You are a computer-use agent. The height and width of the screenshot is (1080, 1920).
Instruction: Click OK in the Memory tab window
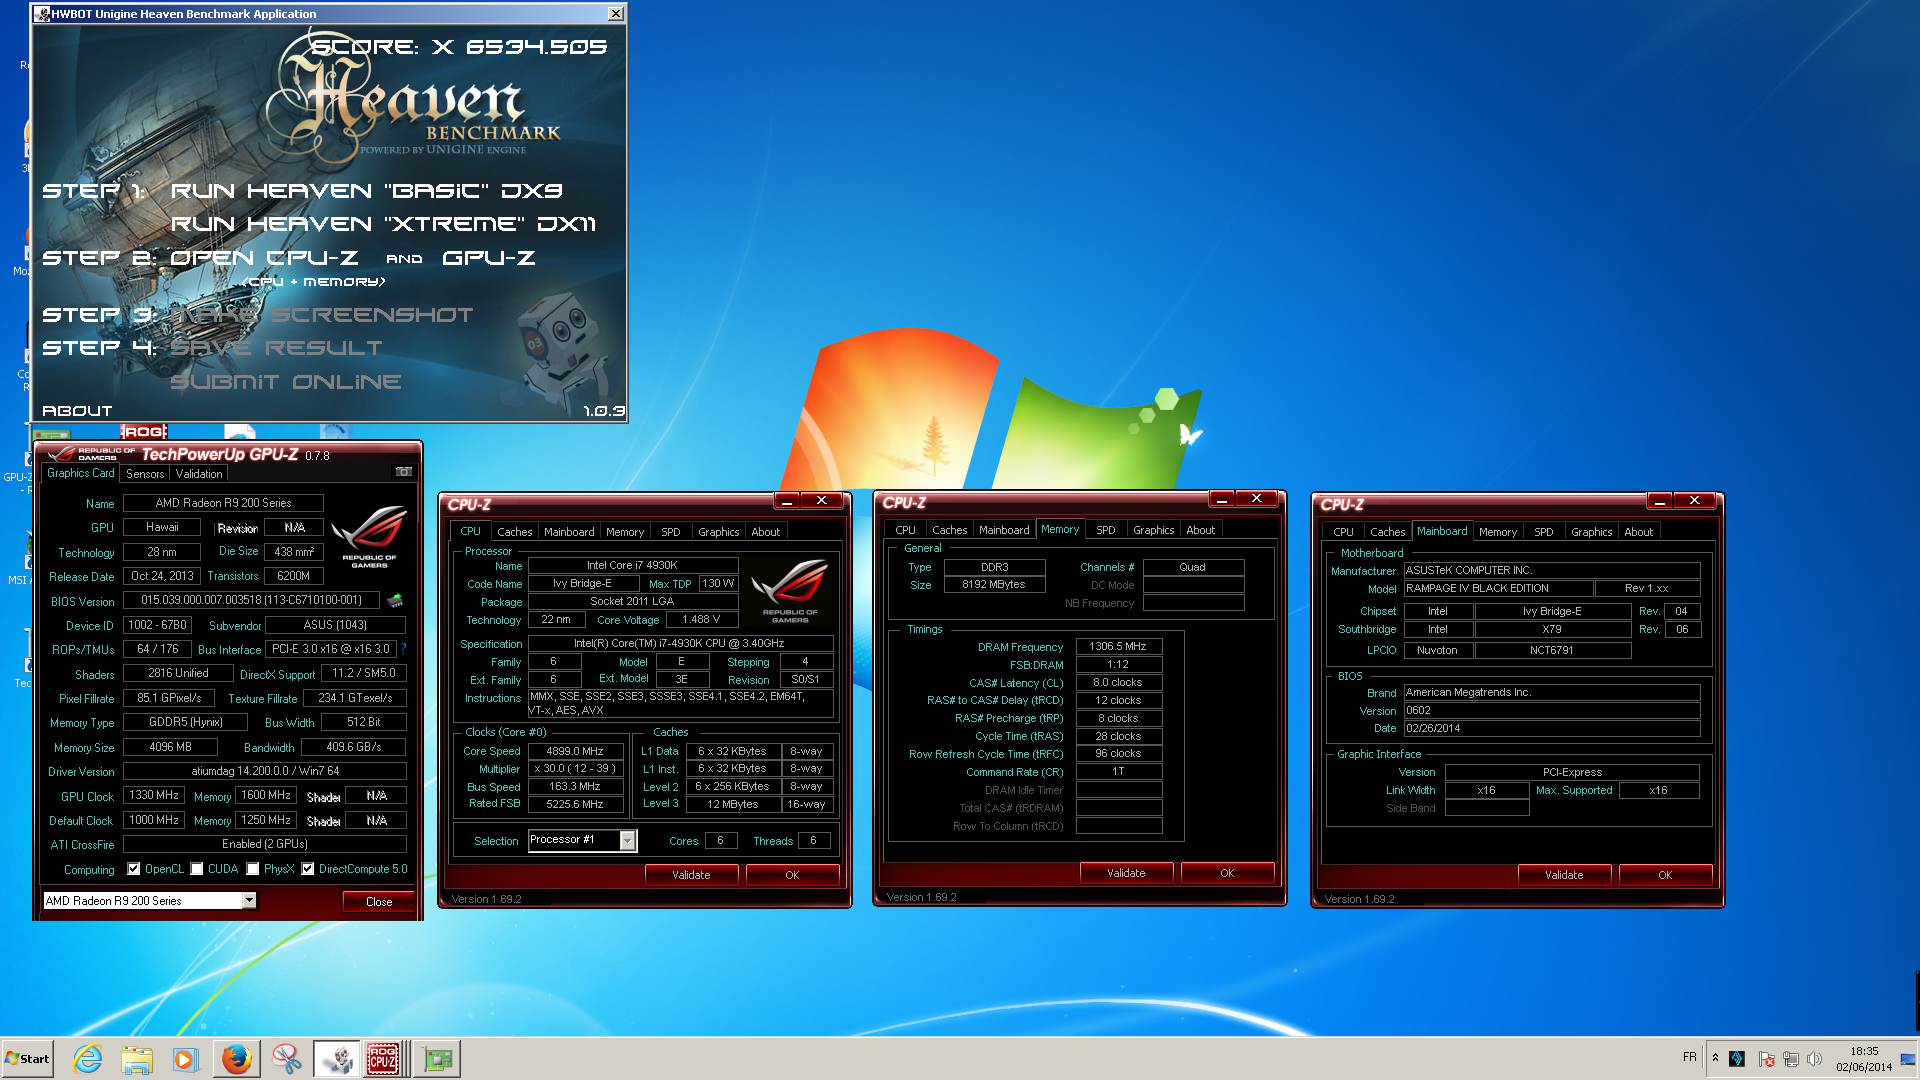tap(1227, 873)
